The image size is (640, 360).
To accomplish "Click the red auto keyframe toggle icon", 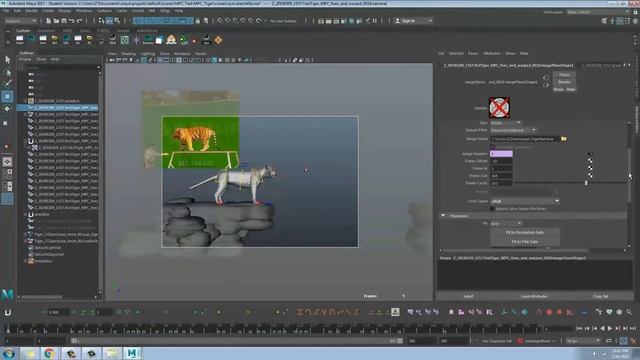I will [520, 341].
